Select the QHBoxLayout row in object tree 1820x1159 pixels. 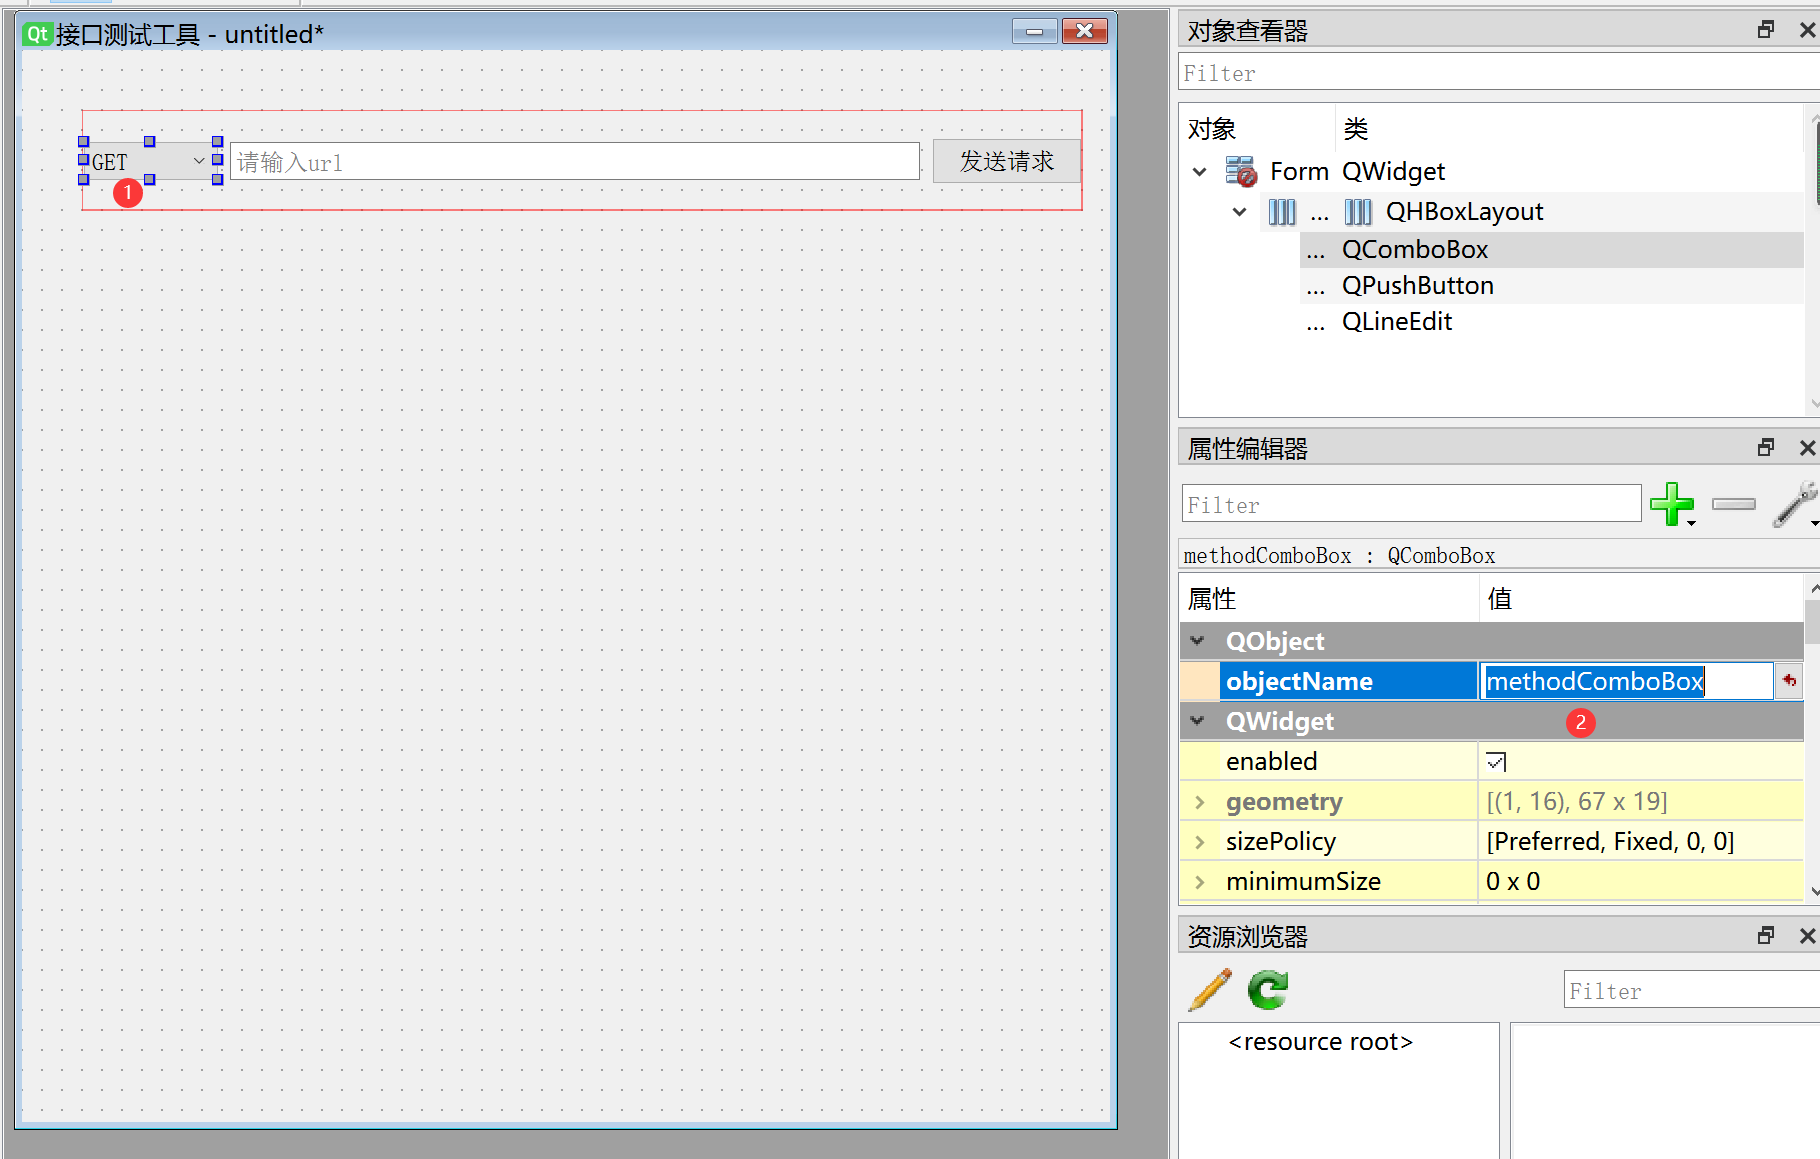pos(1531,212)
